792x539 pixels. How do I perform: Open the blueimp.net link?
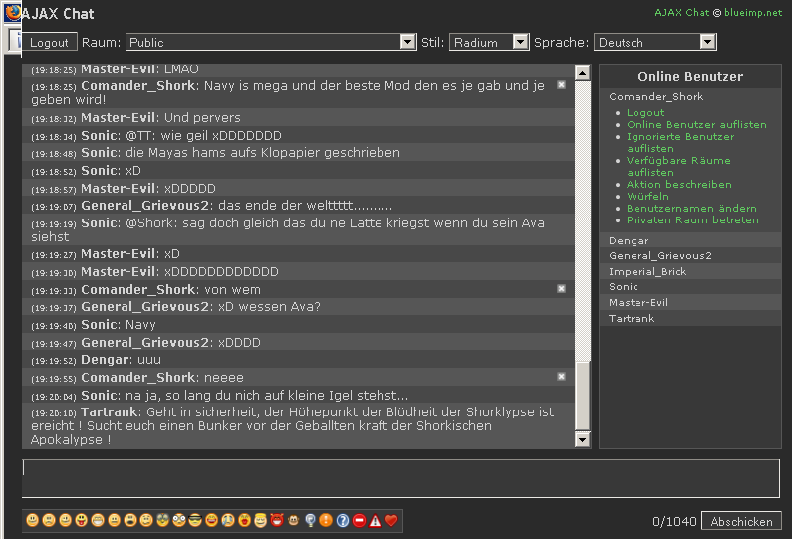tap(753, 13)
